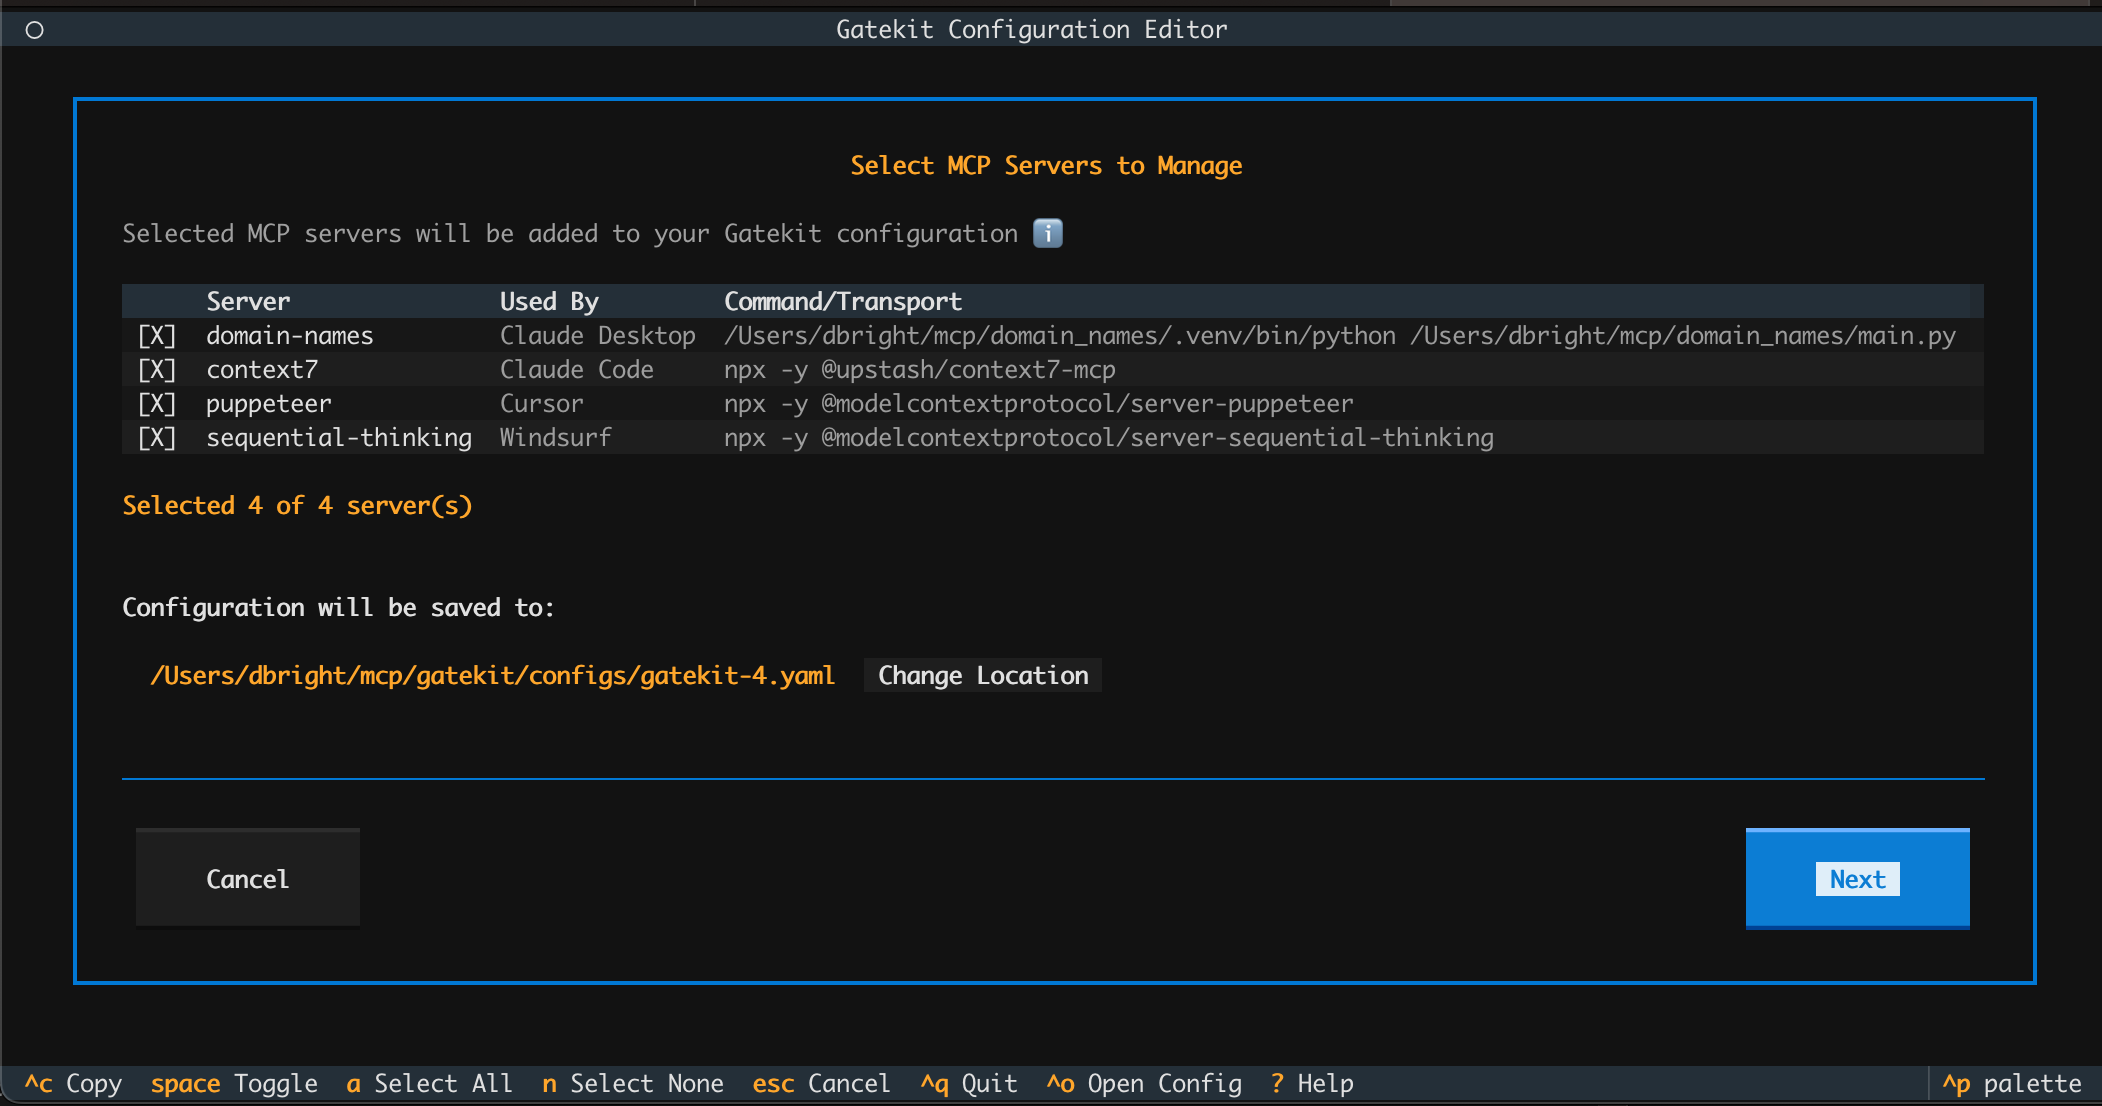The width and height of the screenshot is (2102, 1106).
Task: Click the info icon beside the configuration description
Action: tap(1047, 233)
